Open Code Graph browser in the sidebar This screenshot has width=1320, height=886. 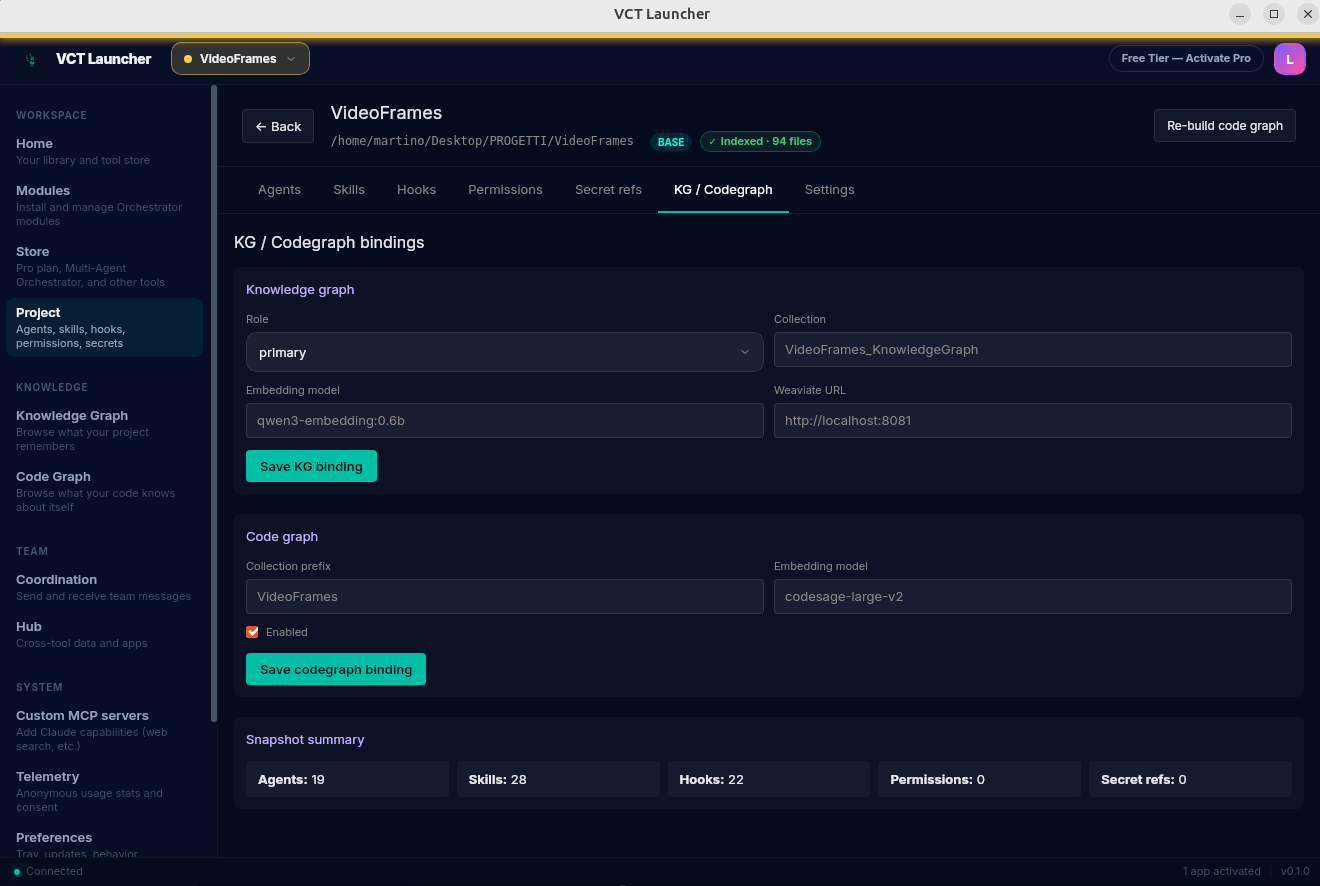(104, 491)
